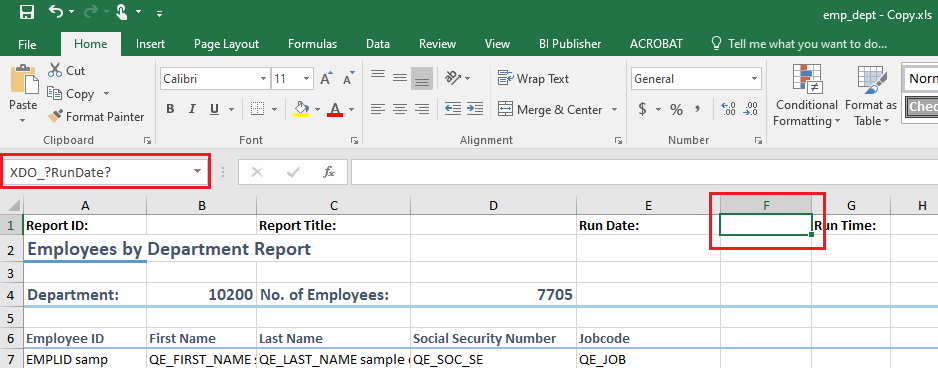Click Merge & Center button
Viewport: 938px width, 368px height.
tap(550, 110)
